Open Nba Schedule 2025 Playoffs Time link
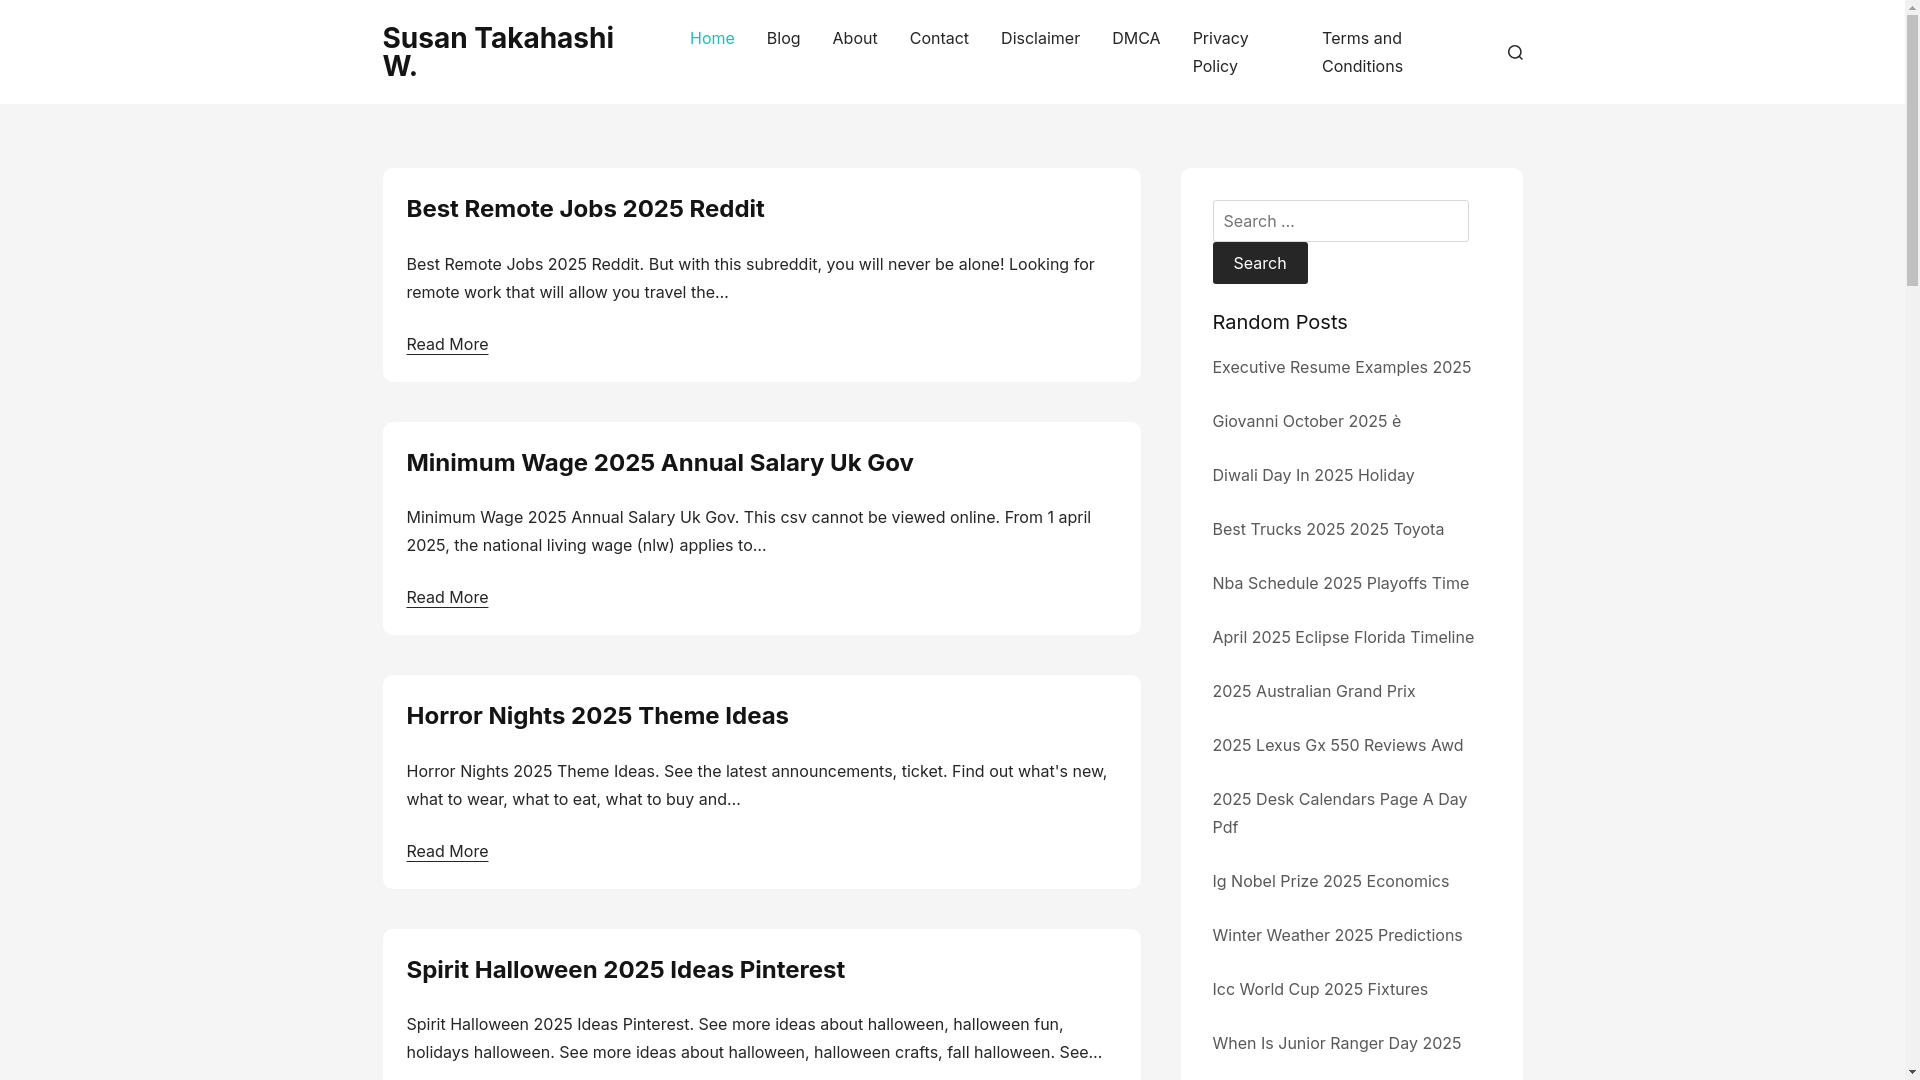Viewport: 1920px width, 1080px height. coord(1340,583)
